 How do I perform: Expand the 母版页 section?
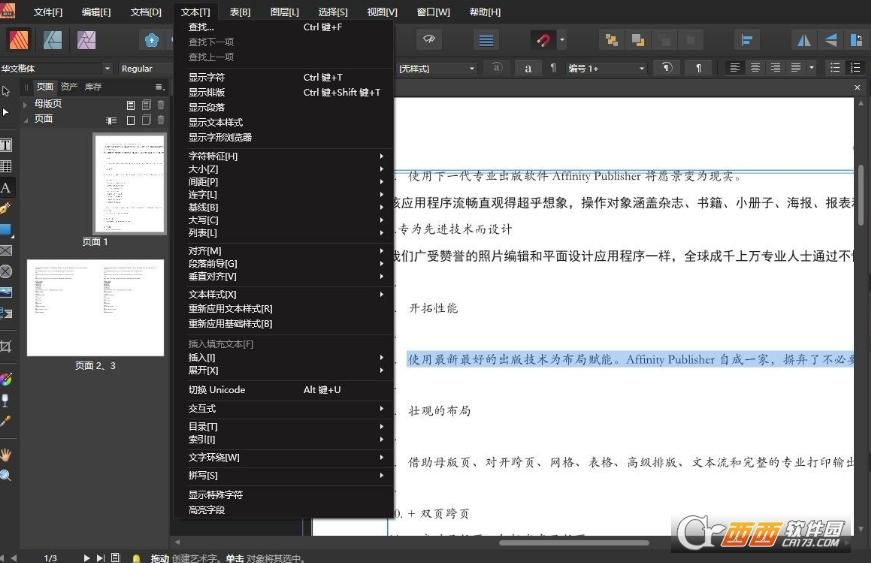click(x=25, y=104)
